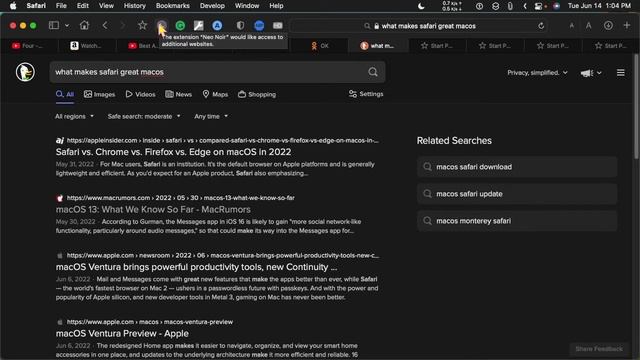Screen dimensions: 640x360
Task: Expand the 'Any time' filter
Action: [x=211, y=116]
